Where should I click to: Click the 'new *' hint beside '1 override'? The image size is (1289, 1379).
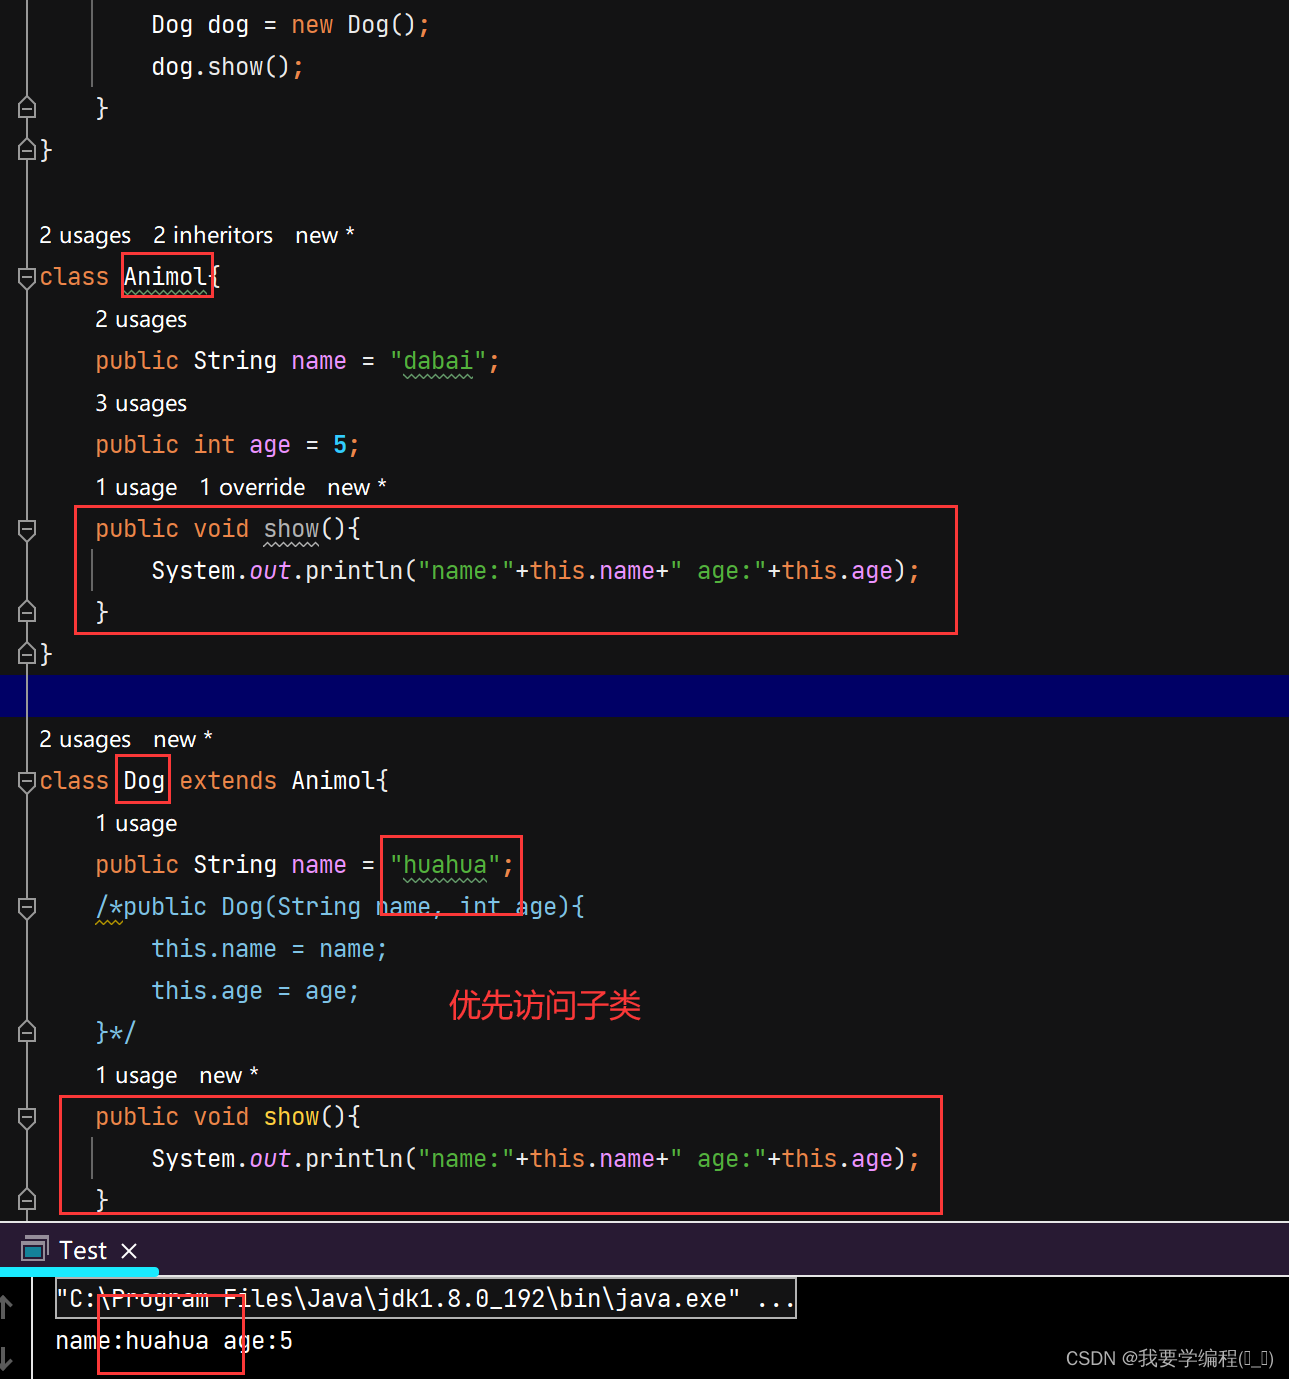[357, 488]
